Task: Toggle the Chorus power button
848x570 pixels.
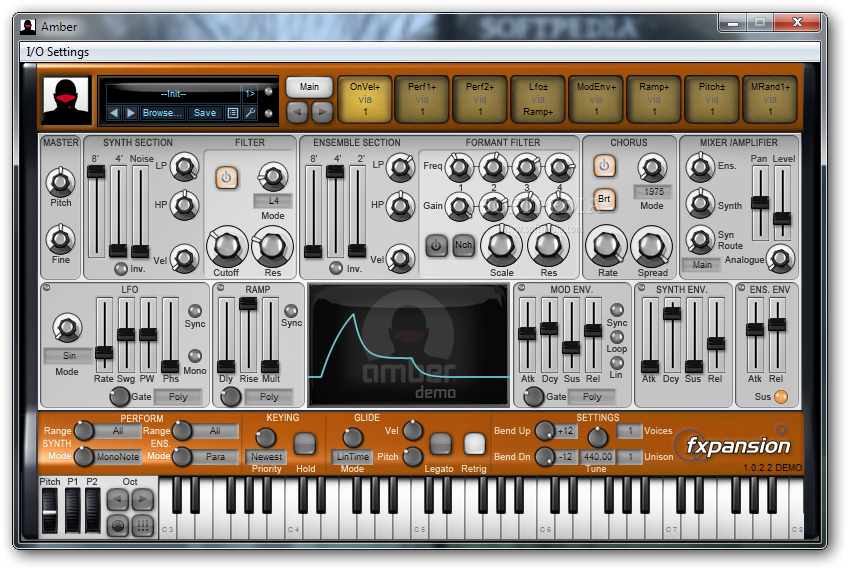Action: click(604, 165)
